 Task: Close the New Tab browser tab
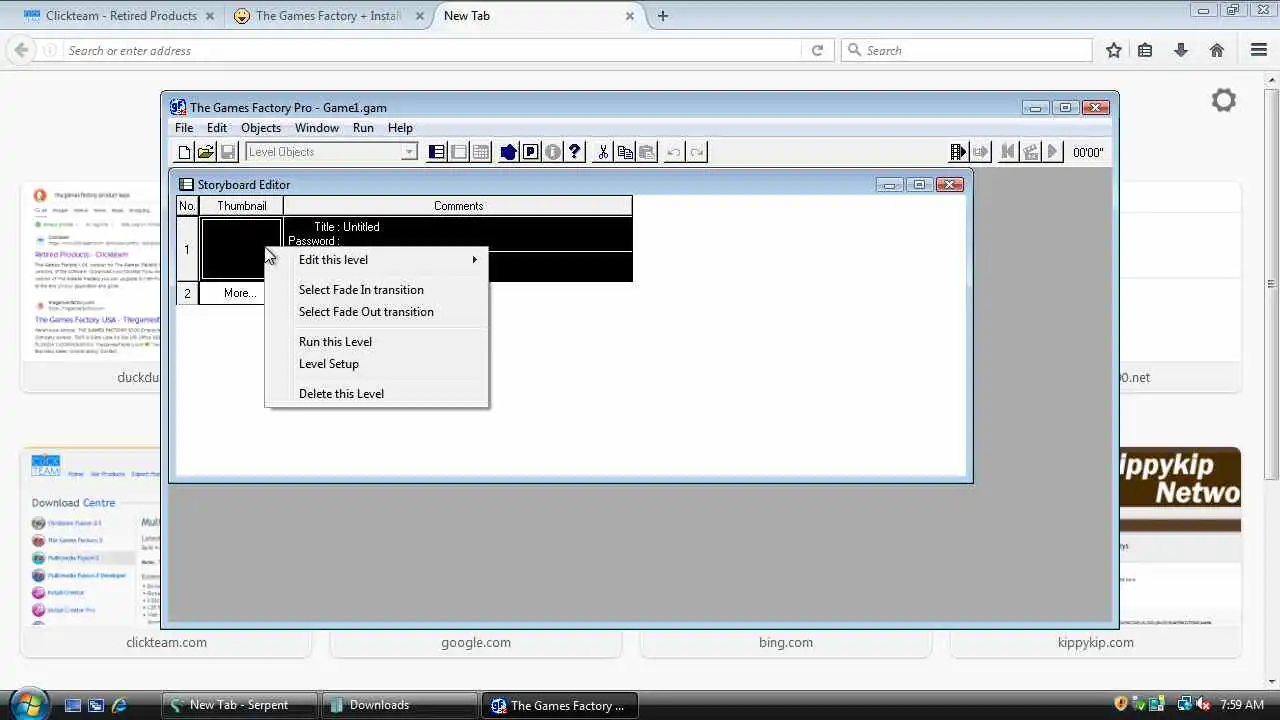tap(630, 16)
